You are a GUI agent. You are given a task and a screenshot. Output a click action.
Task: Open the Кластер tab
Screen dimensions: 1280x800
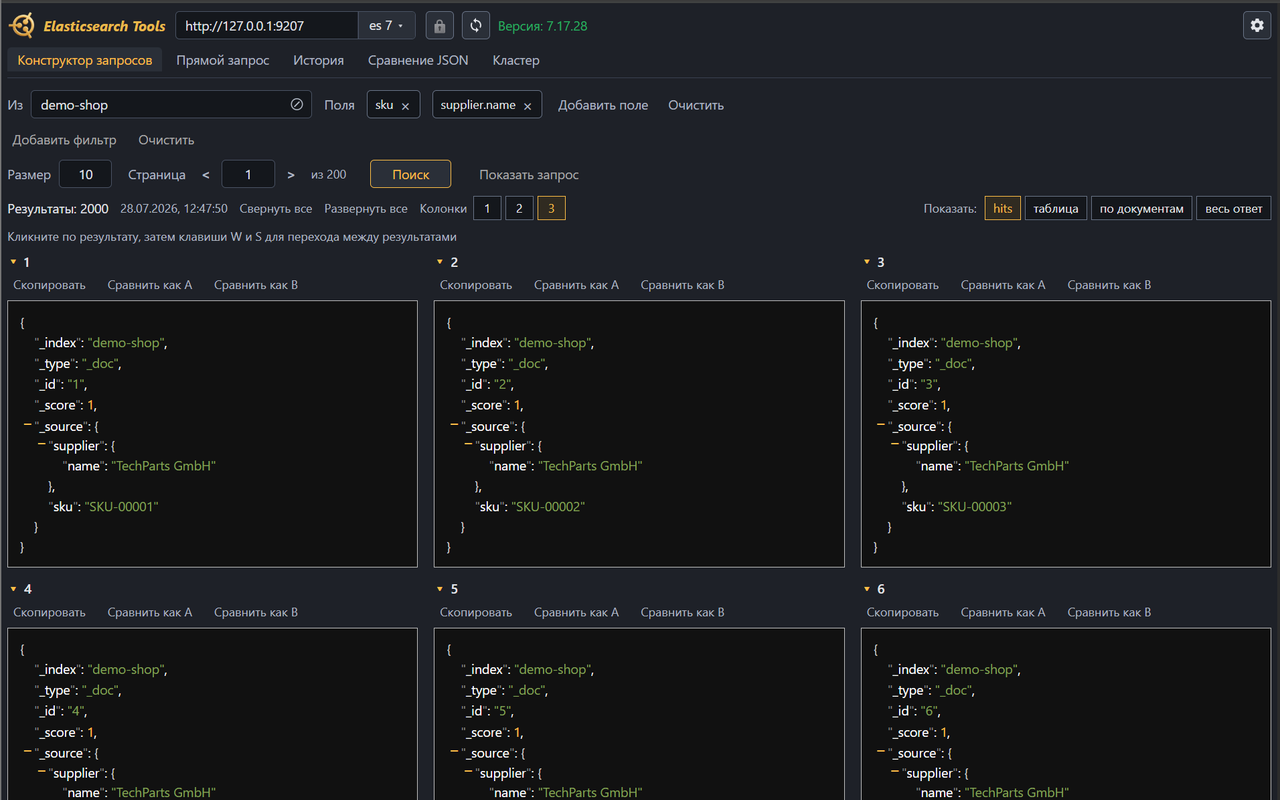point(516,60)
